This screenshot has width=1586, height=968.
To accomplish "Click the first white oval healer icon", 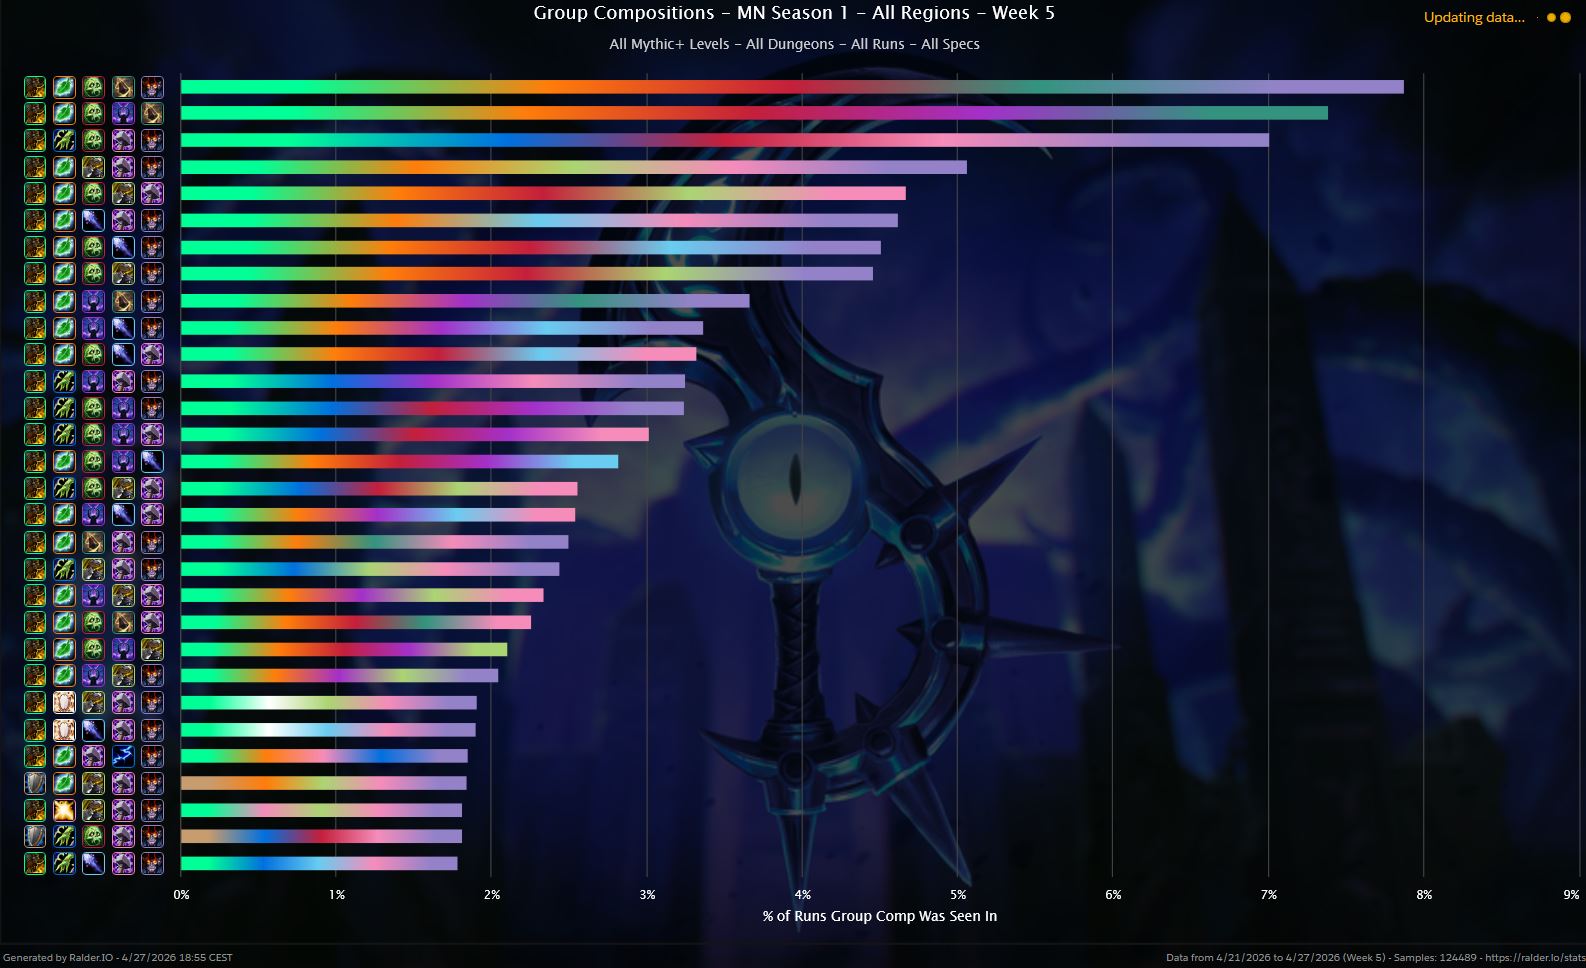I will (x=64, y=702).
